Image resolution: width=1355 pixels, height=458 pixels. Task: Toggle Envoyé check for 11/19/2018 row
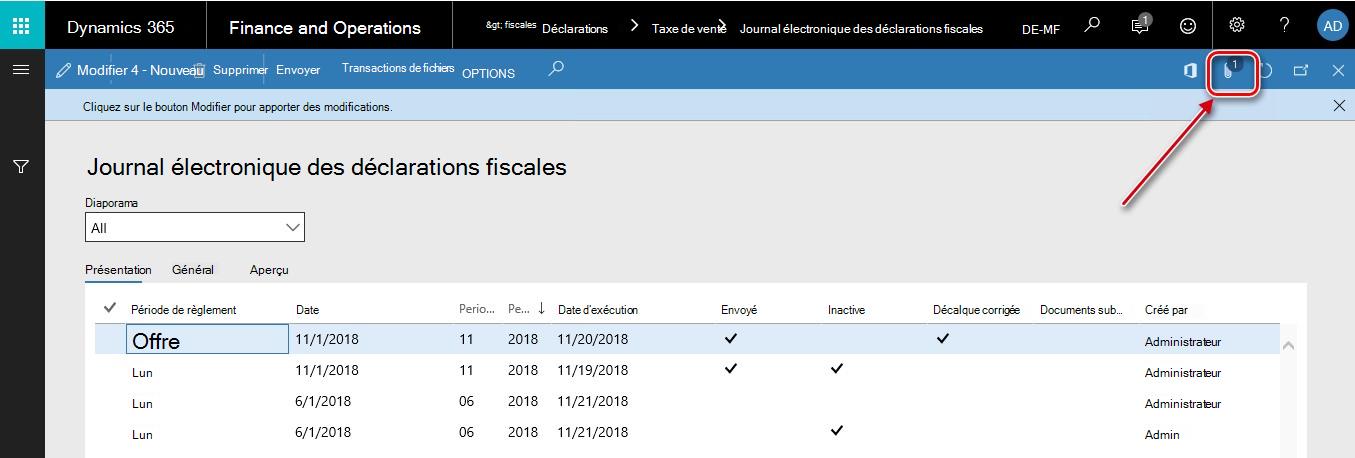[x=731, y=369]
